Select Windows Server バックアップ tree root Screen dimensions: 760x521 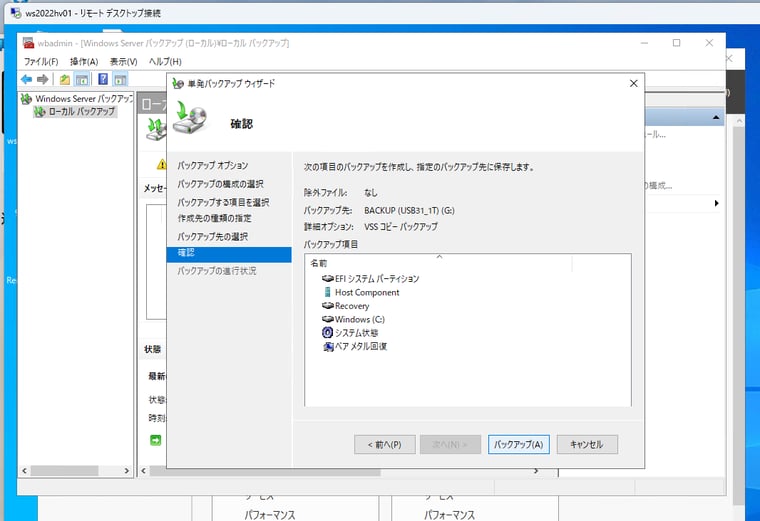pyautogui.click(x=83, y=99)
